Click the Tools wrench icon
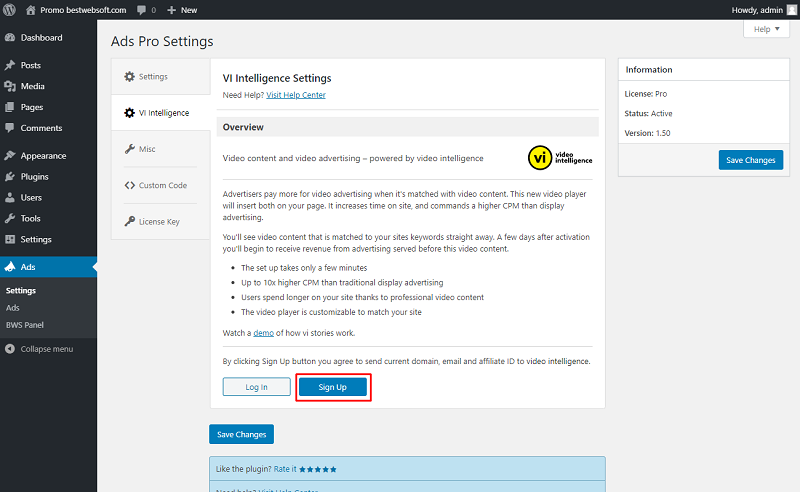The image size is (800, 492). pyautogui.click(x=10, y=218)
